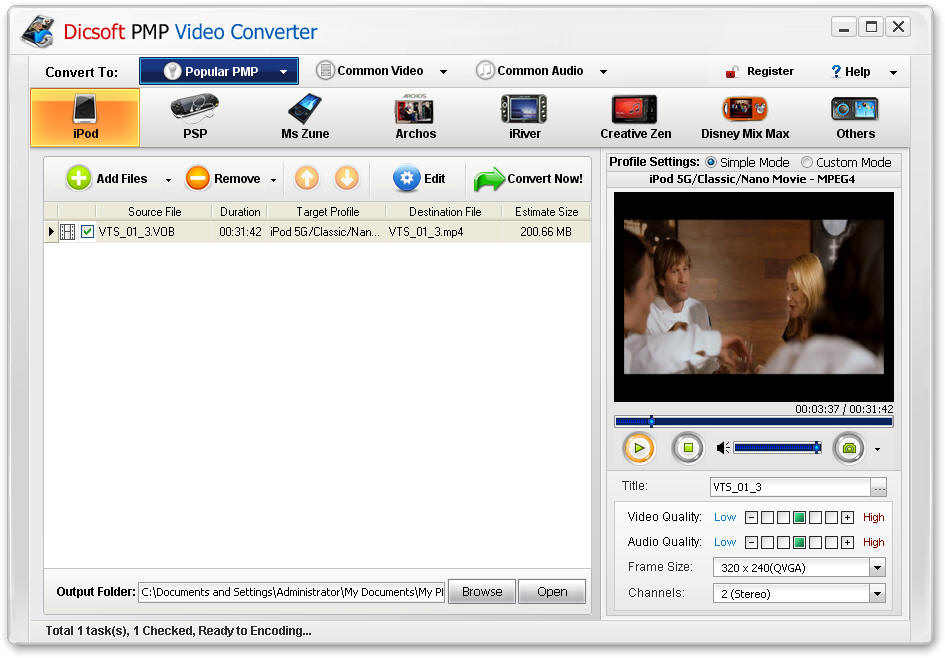The image size is (945, 658).
Task: Set Video Quality to the lowest box
Action: [x=767, y=517]
